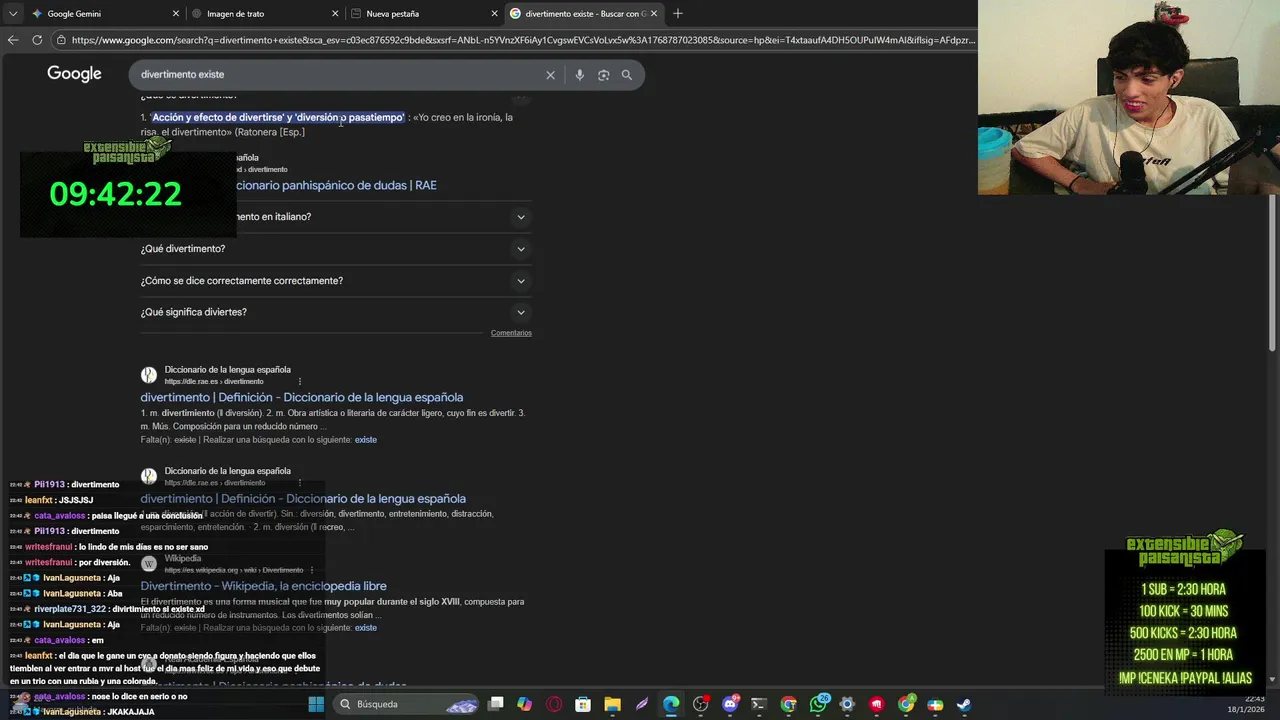This screenshot has height=720, width=1280.
Task: Start a voice search with the microphone
Action: coord(579,75)
